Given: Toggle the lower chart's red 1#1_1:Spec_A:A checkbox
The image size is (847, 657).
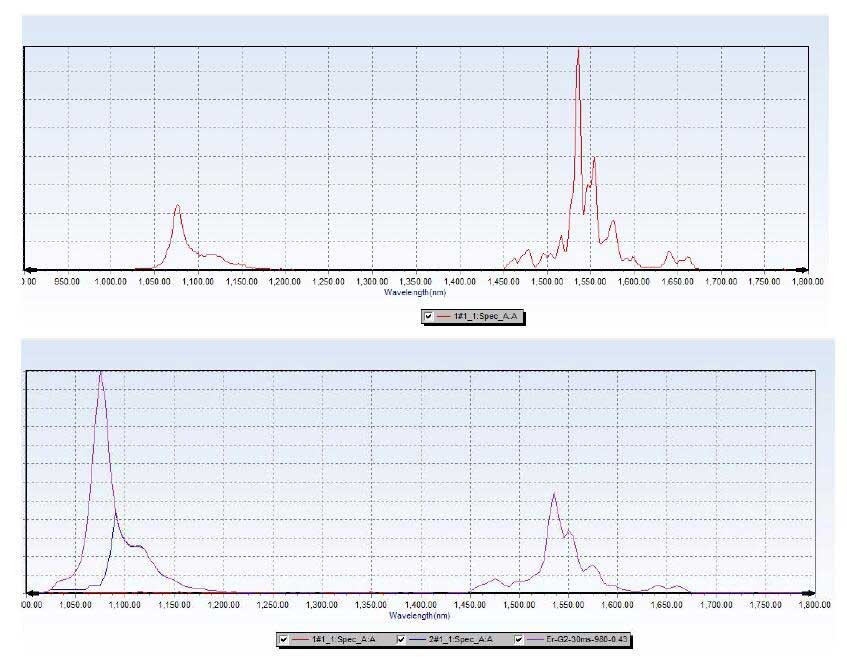Looking at the screenshot, I should click(284, 639).
